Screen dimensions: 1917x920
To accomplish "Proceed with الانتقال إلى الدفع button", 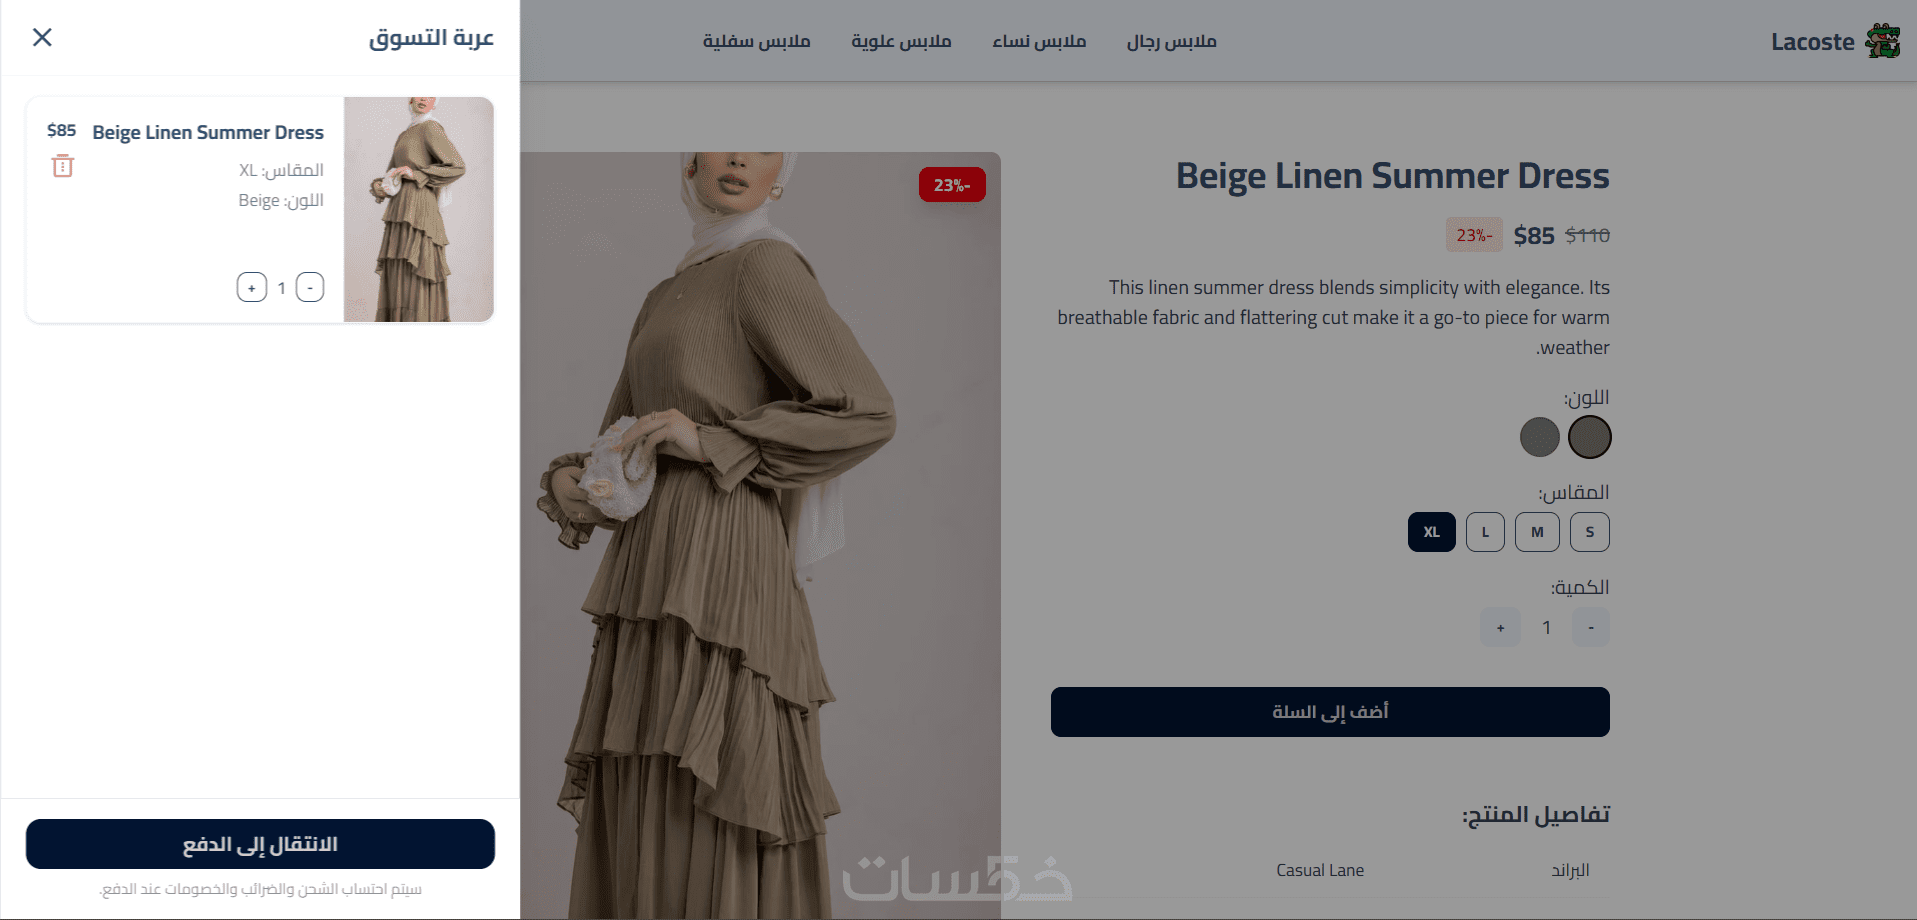I will point(260,844).
